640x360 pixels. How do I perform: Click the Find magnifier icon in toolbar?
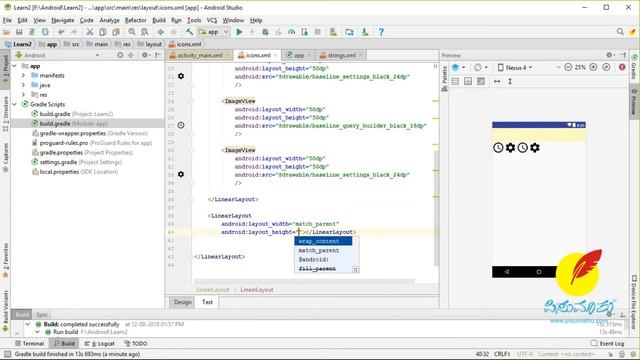pos(131,32)
